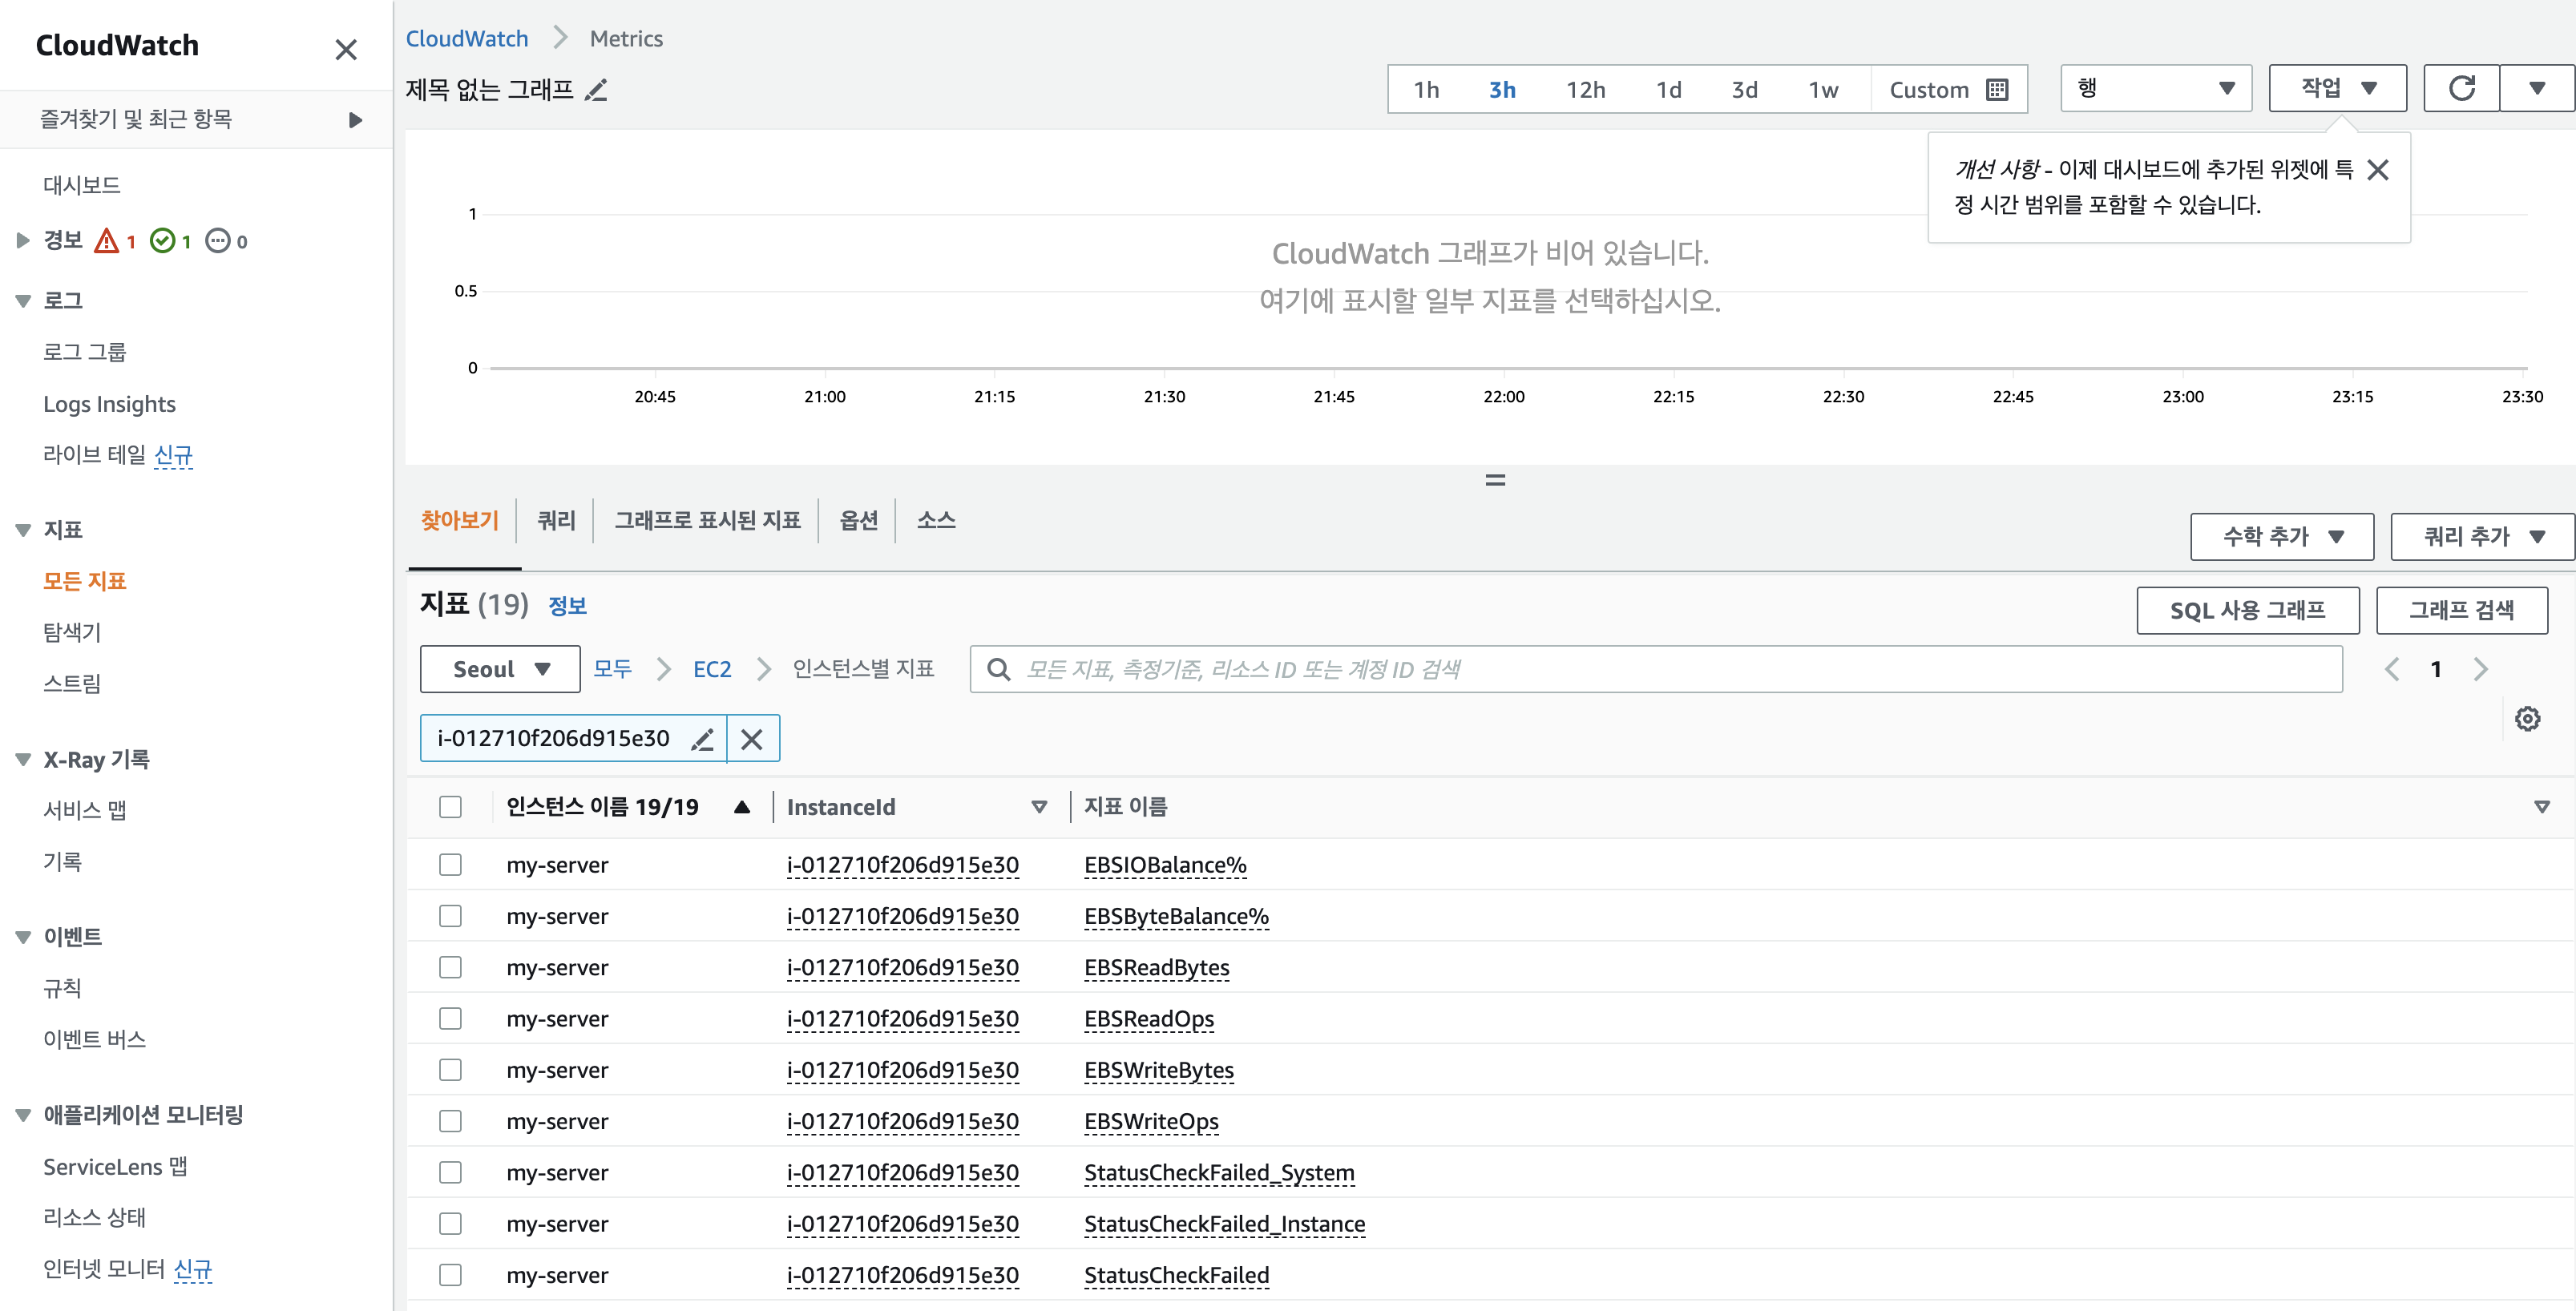This screenshot has width=2576, height=1311.
Task: Click the insufficient data alarm icon
Action: tap(217, 241)
